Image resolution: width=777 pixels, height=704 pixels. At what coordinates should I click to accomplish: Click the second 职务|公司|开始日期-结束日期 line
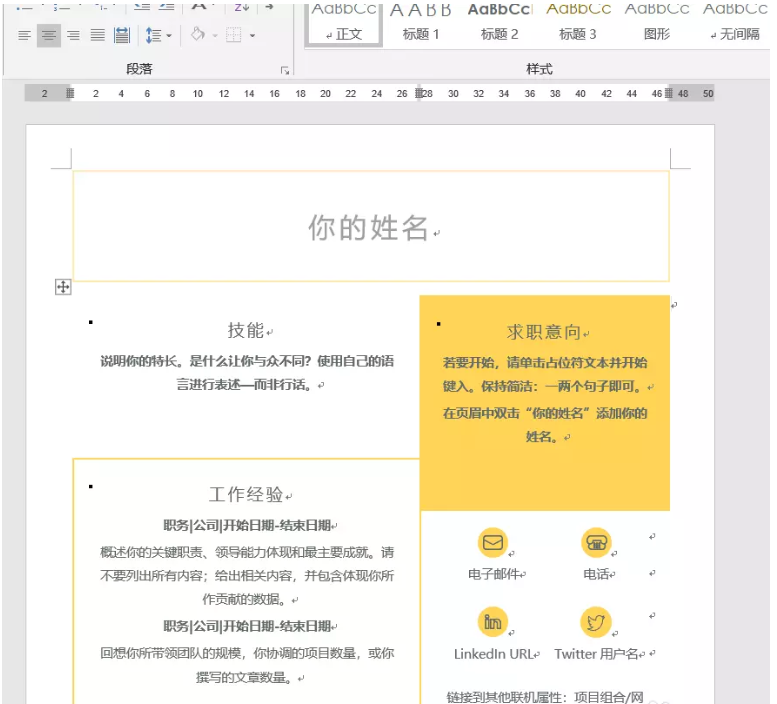247,626
